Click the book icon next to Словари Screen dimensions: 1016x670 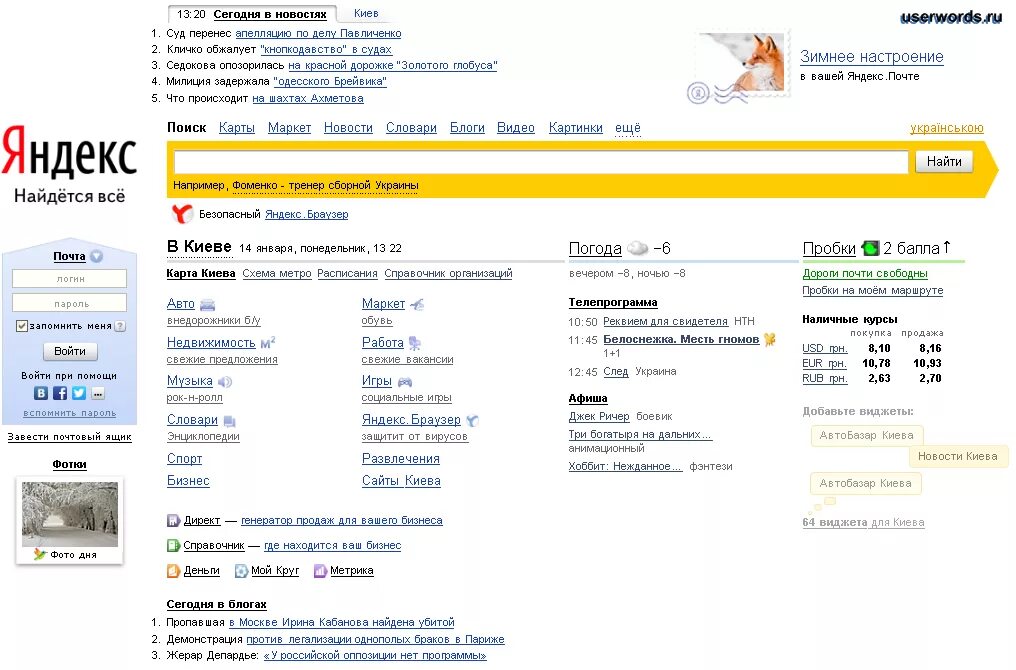pos(229,421)
